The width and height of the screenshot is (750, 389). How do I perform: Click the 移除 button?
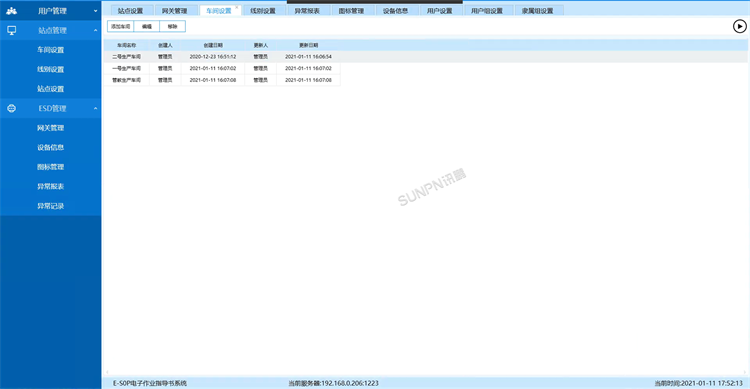(173, 26)
